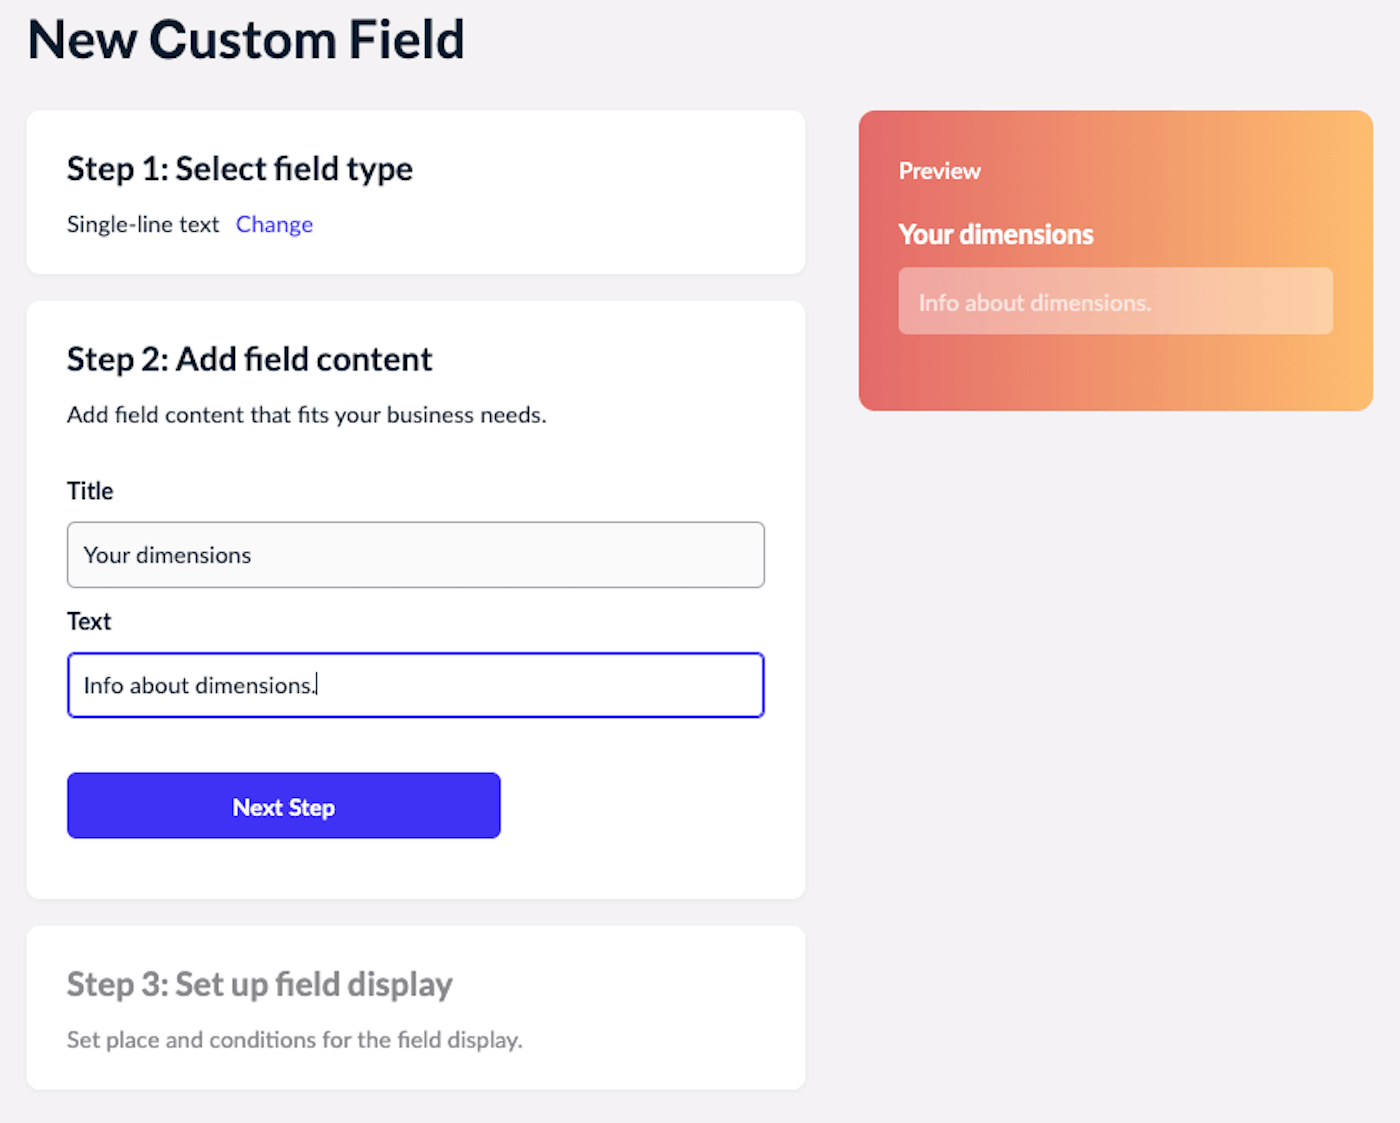Click the Title label above the first input
Viewport: 1400px width, 1123px height.
pos(90,491)
